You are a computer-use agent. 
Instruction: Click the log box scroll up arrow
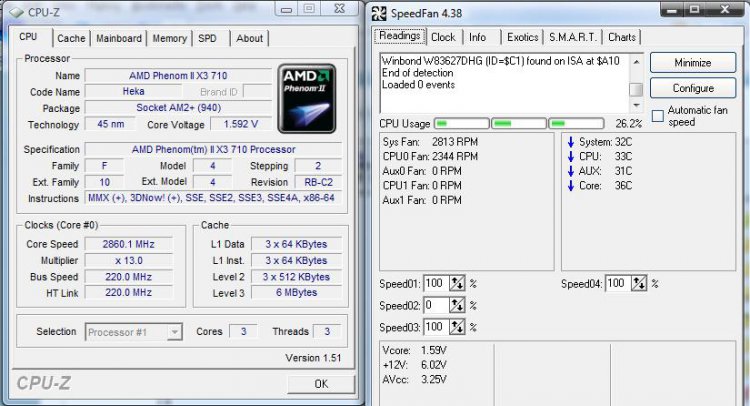tap(636, 62)
